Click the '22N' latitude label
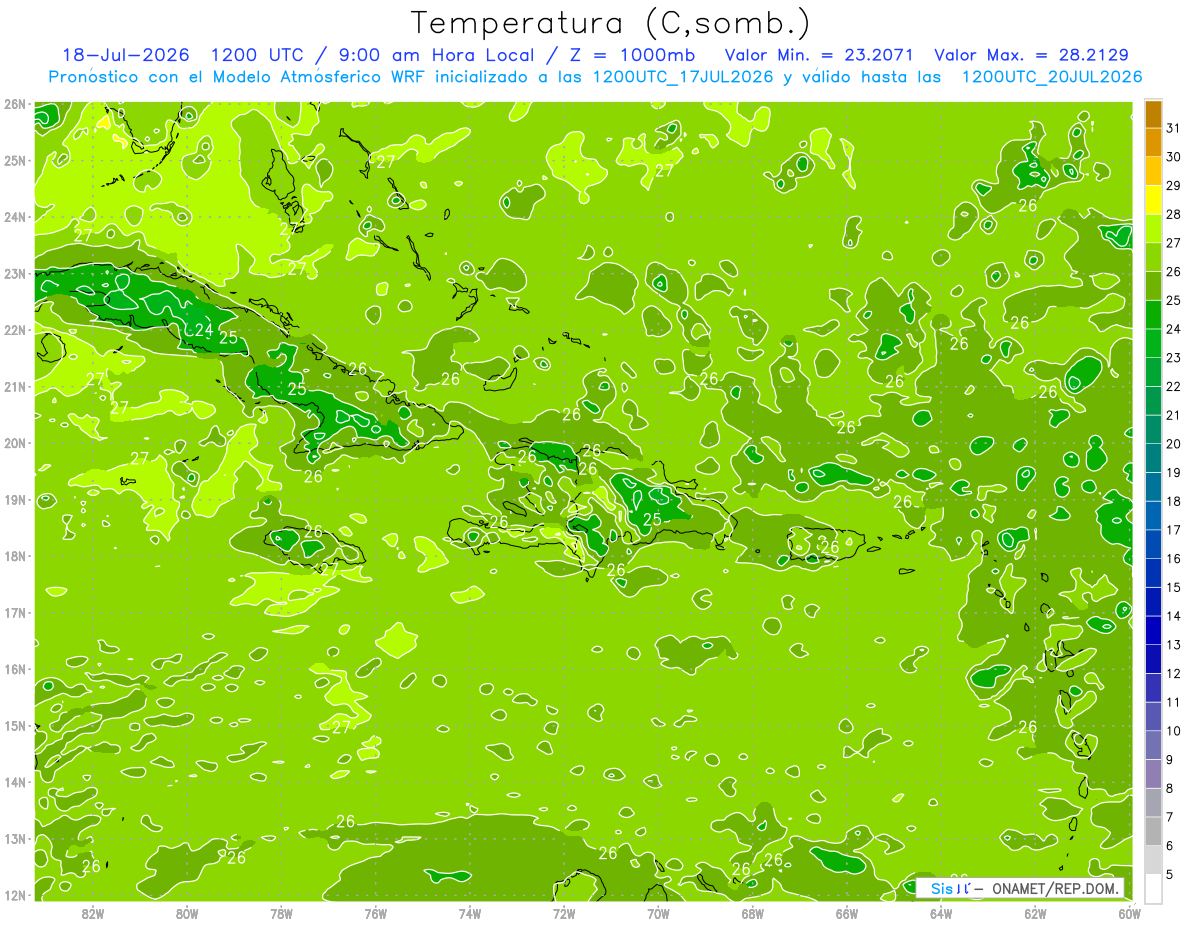Screen dimensions: 1200x927 pyautogui.click(x=14, y=330)
